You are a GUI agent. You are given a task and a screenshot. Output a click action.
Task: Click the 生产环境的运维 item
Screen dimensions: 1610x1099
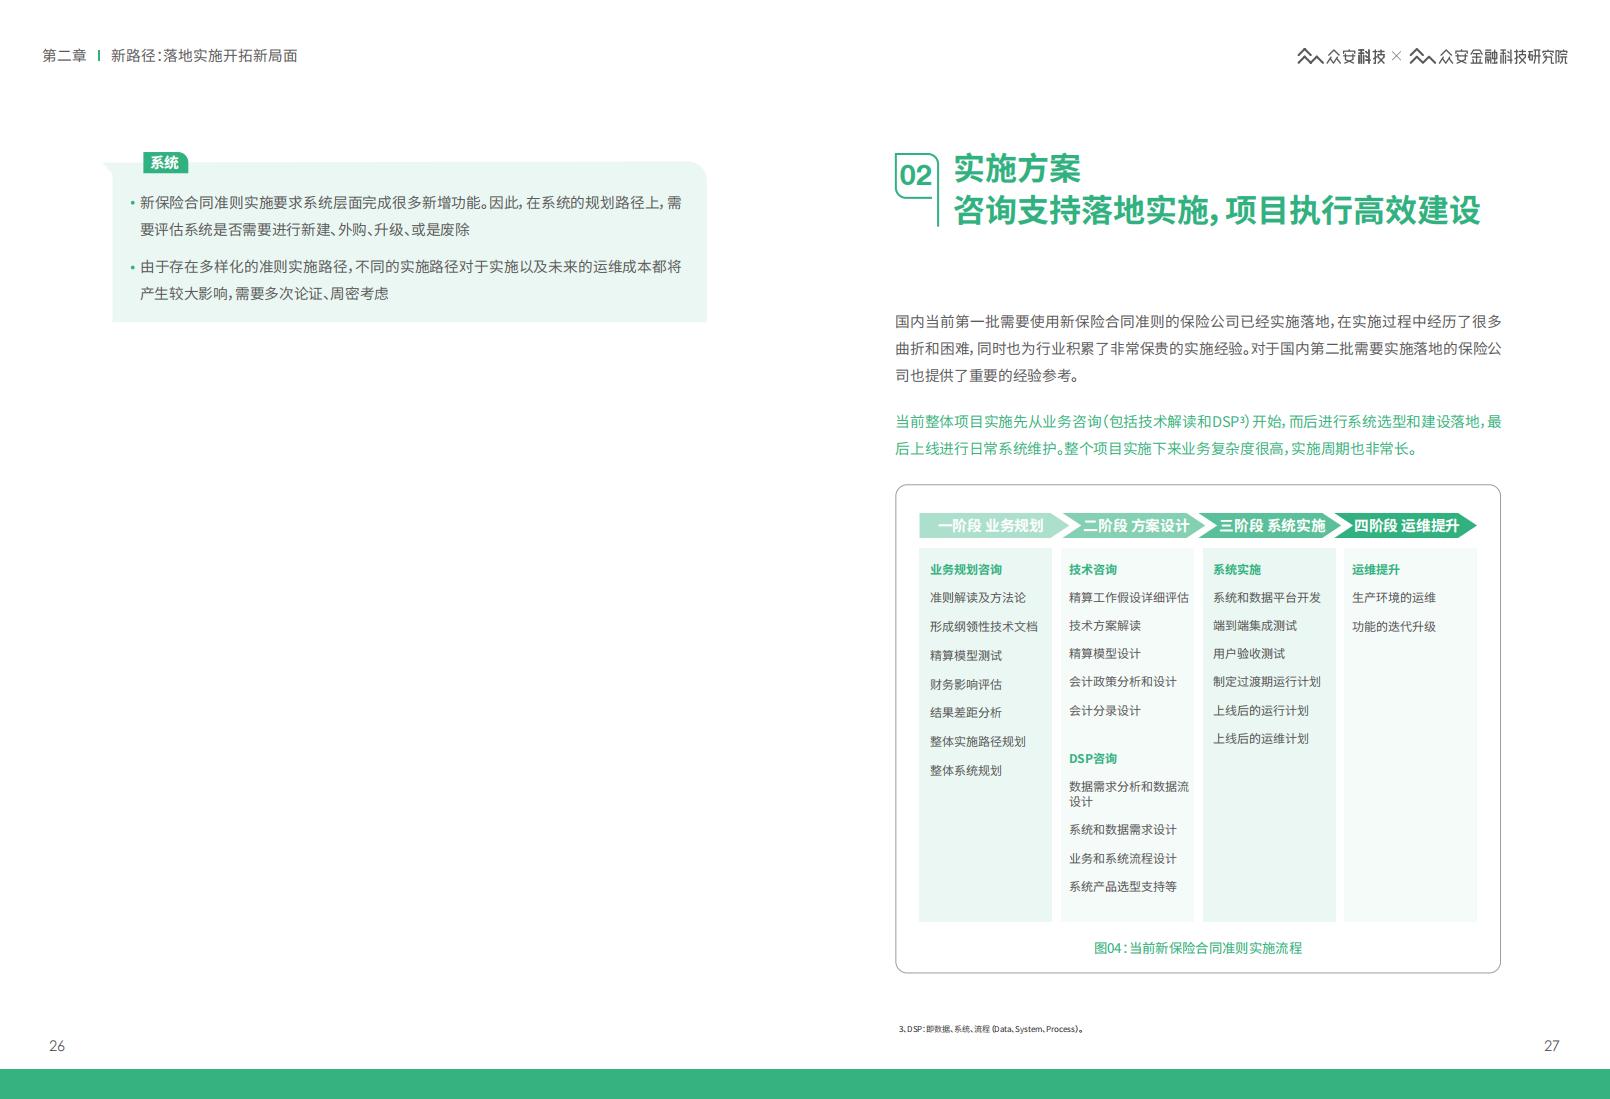pos(1394,598)
